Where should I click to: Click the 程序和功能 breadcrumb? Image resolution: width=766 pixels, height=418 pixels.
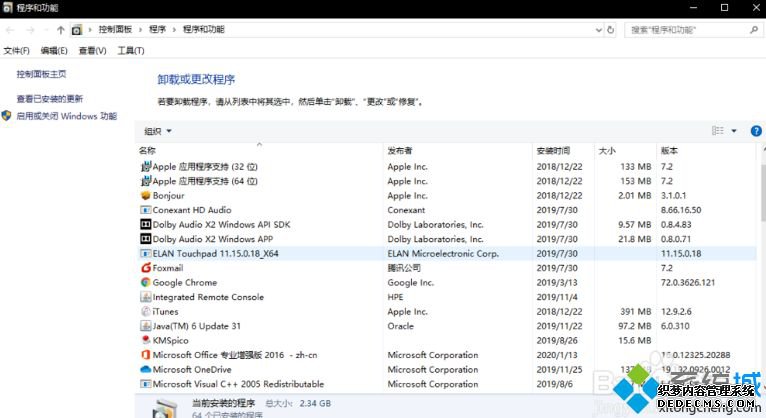pyautogui.click(x=203, y=29)
